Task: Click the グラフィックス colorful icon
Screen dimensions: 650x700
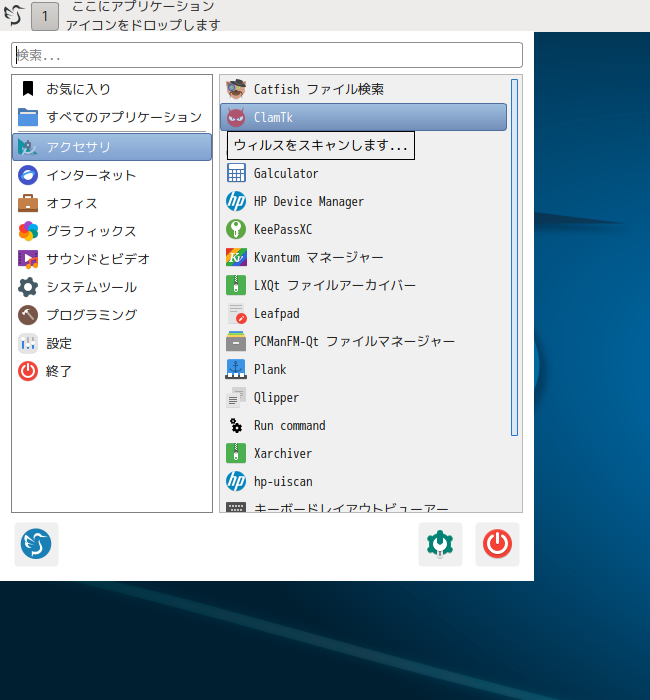Action: pyautogui.click(x=28, y=231)
